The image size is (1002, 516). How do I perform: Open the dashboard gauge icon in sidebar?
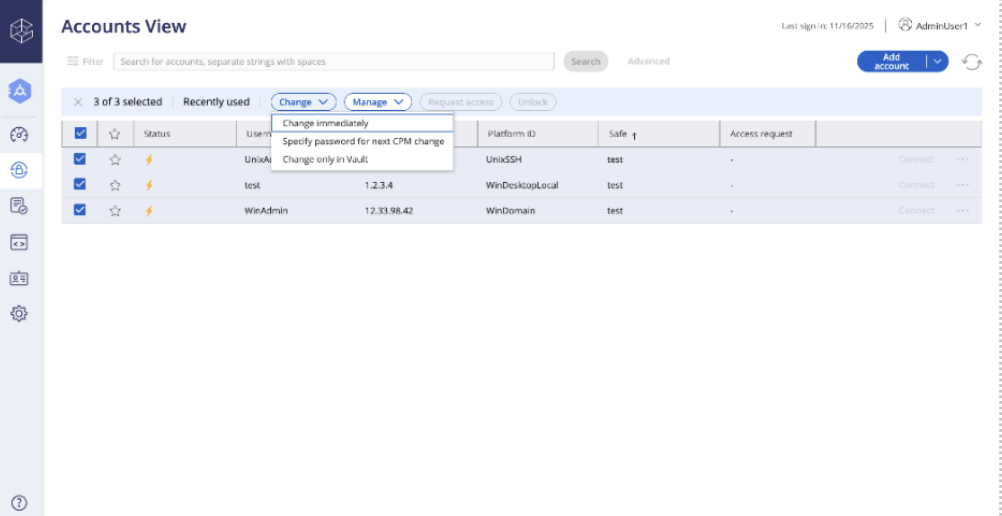[19, 135]
